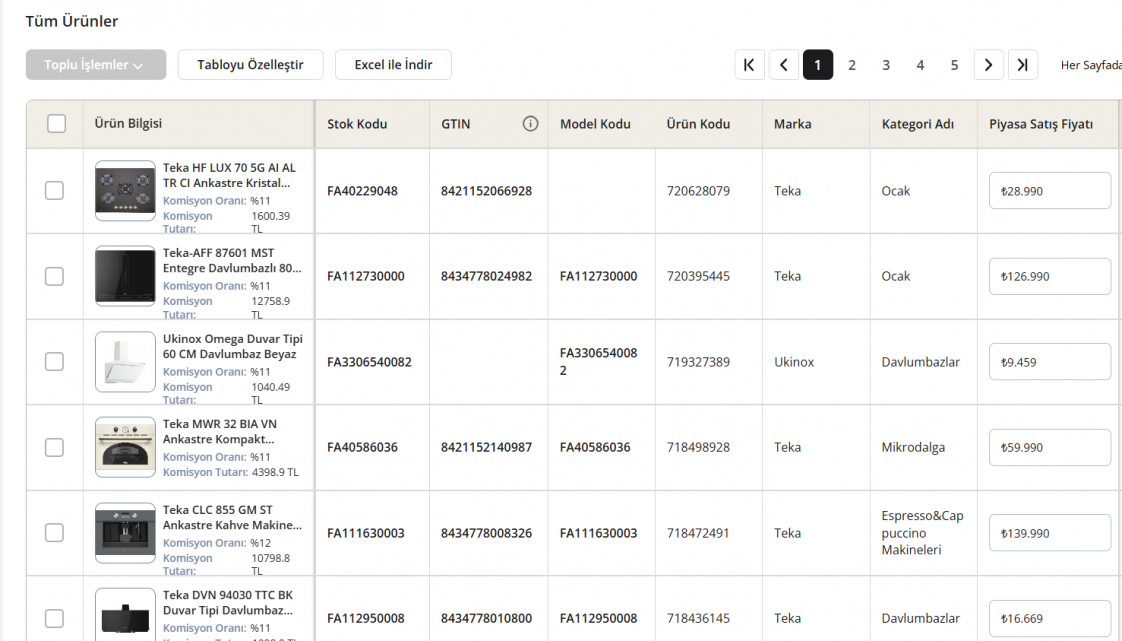Edit the ₺28.990 price field
This screenshot has height=641, width=1122.
1049,190
